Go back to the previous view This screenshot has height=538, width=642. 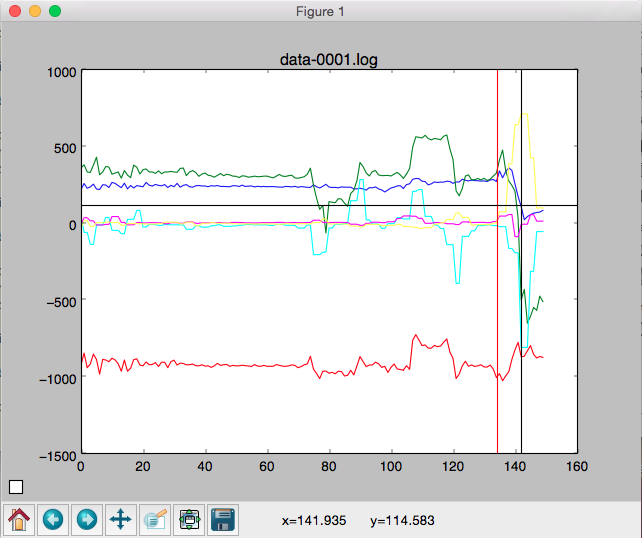click(53, 520)
